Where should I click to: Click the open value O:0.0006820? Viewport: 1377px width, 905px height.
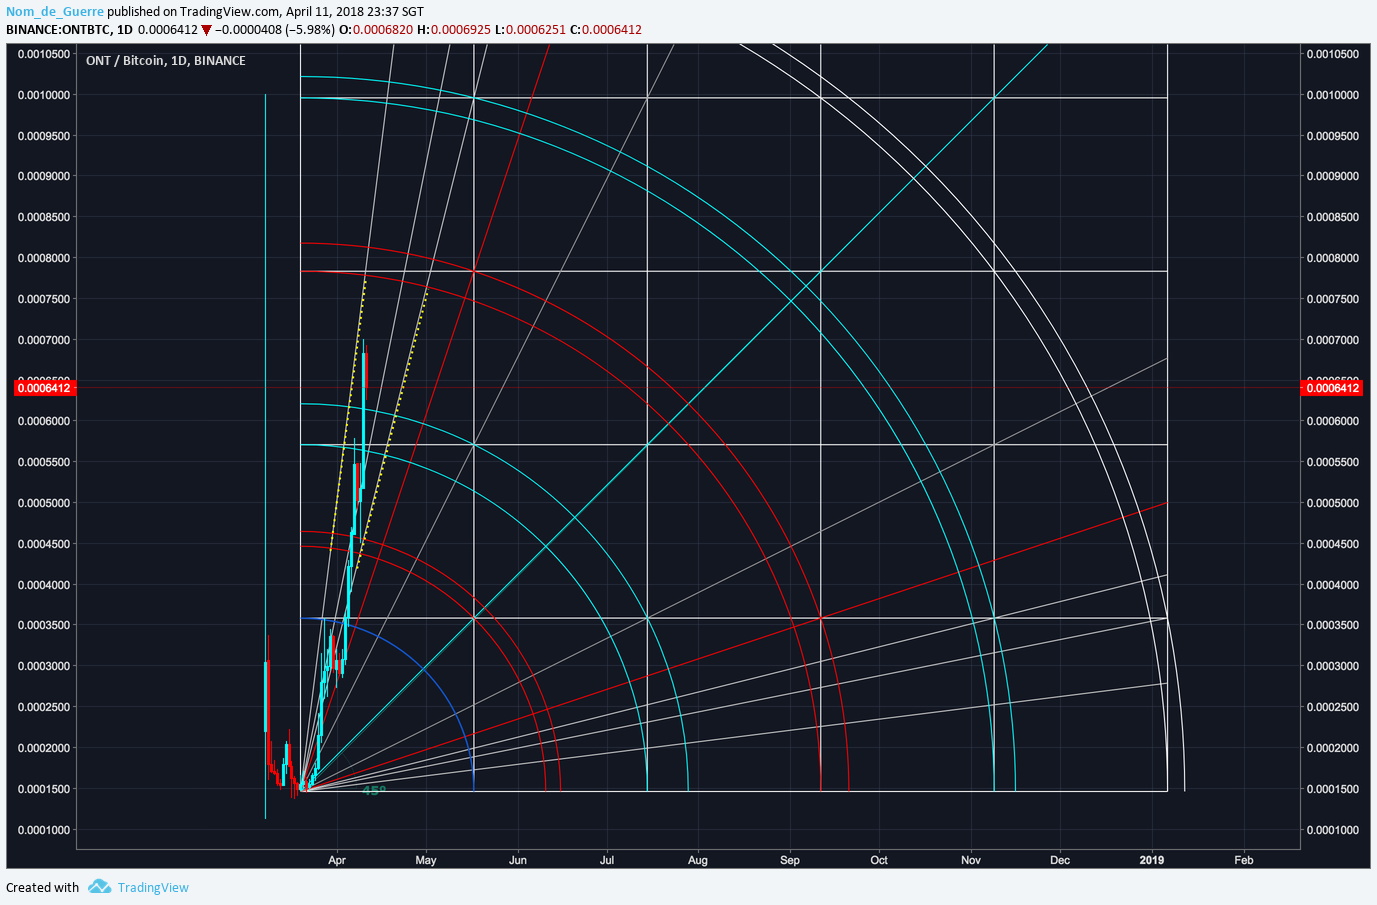point(375,30)
